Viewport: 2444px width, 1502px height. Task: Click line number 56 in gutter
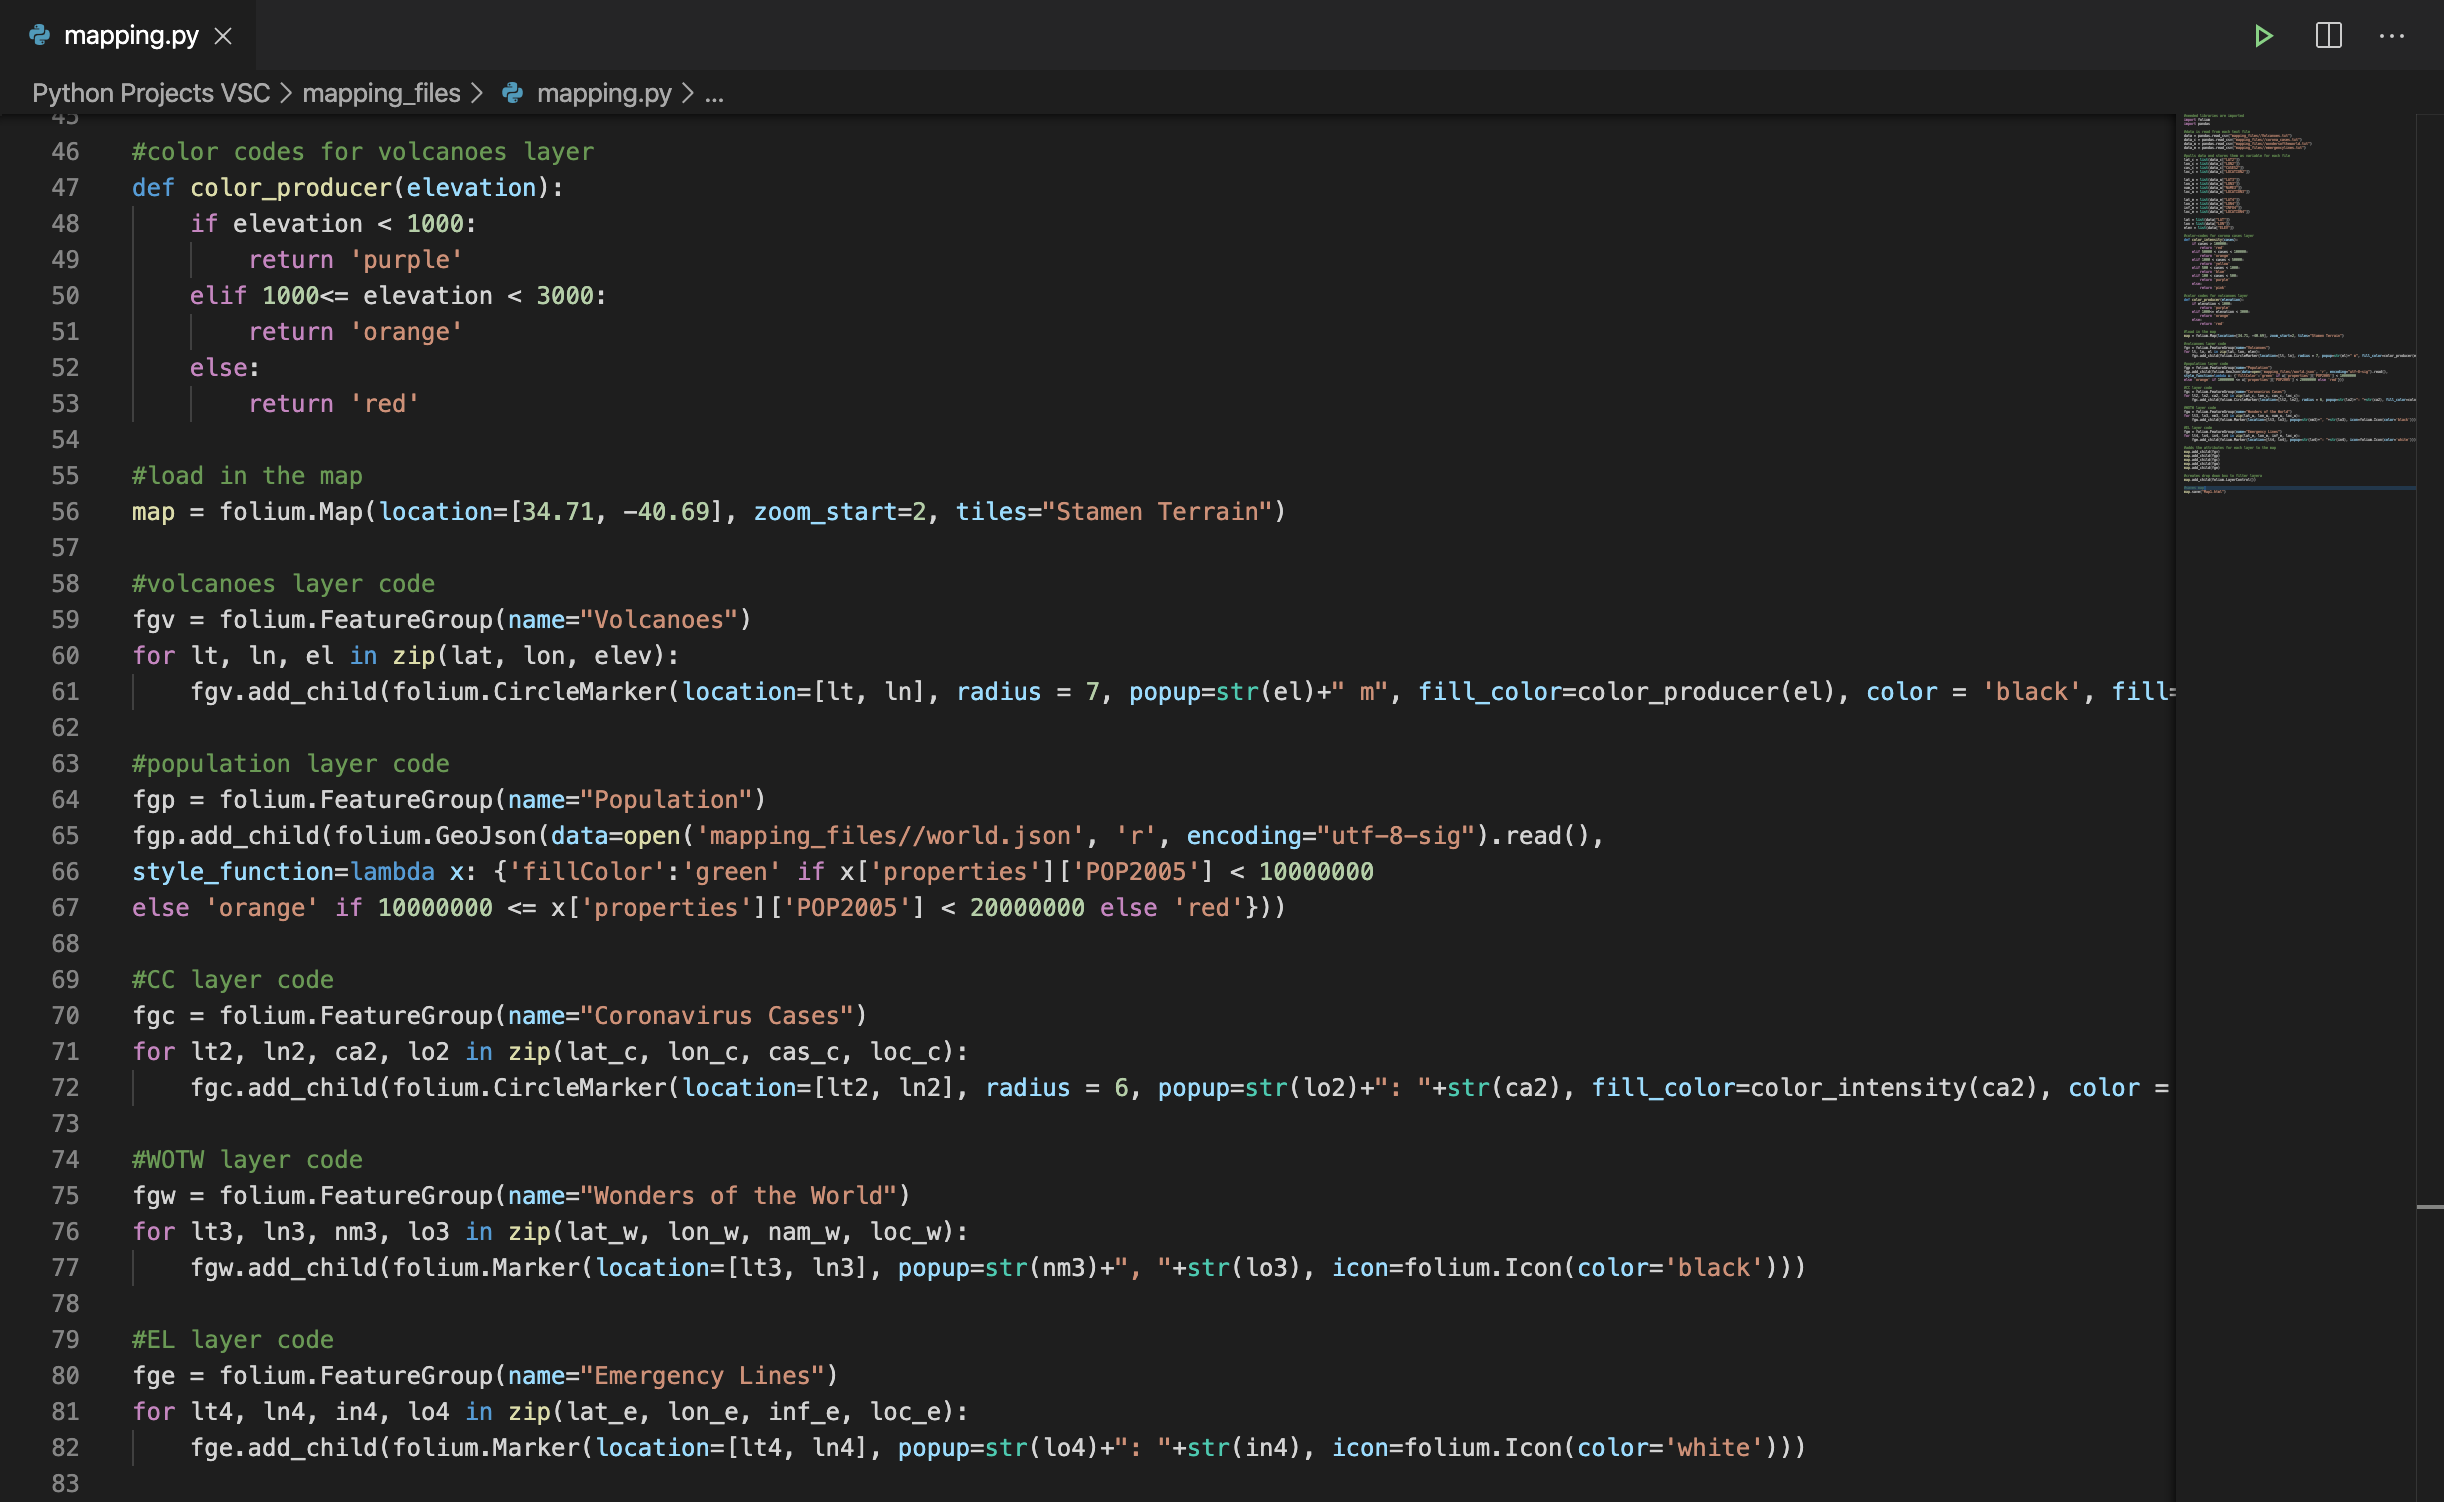click(x=65, y=512)
